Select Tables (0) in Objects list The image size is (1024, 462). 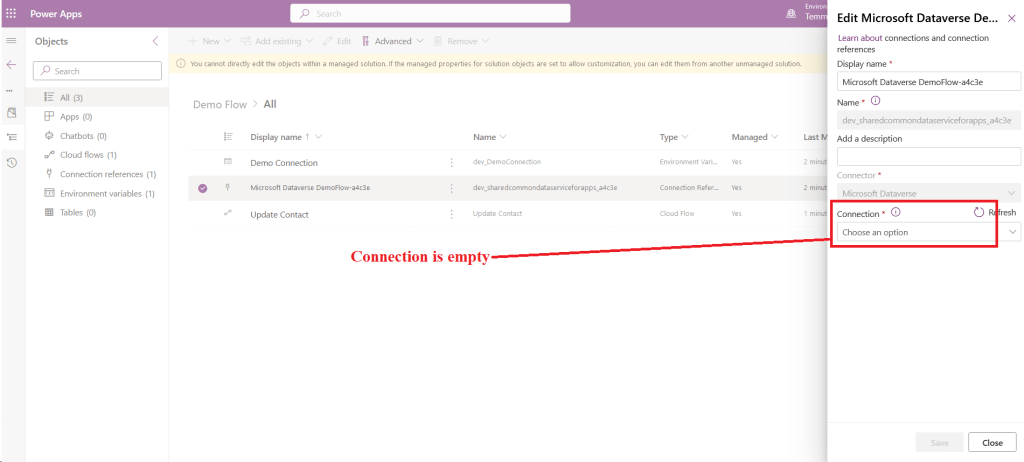click(x=97, y=212)
